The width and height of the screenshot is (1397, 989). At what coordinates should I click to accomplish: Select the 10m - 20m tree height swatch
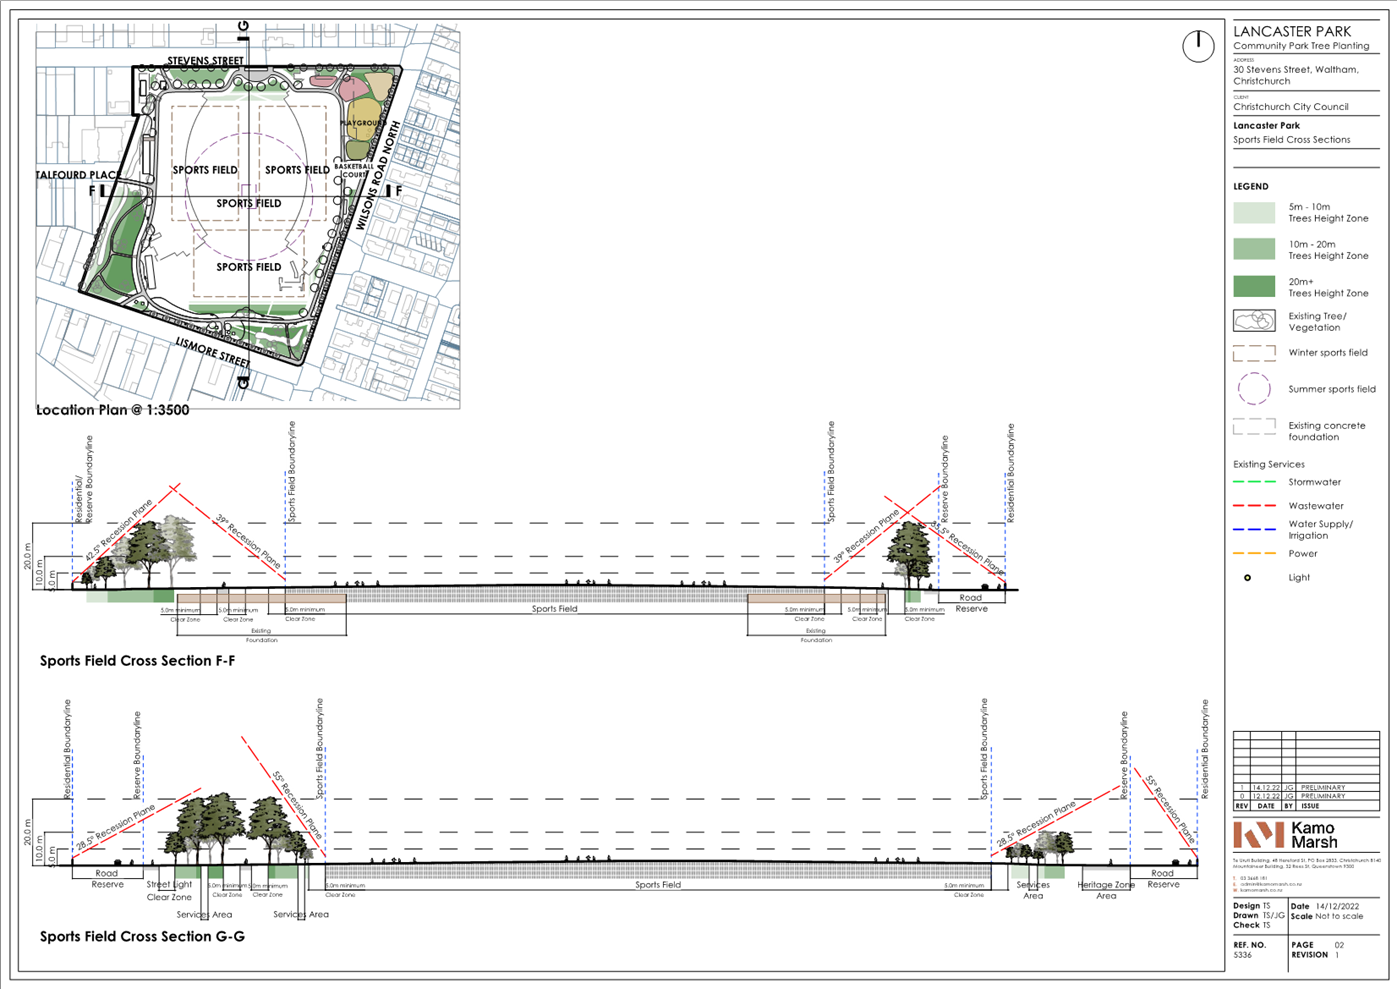[x=1254, y=249]
